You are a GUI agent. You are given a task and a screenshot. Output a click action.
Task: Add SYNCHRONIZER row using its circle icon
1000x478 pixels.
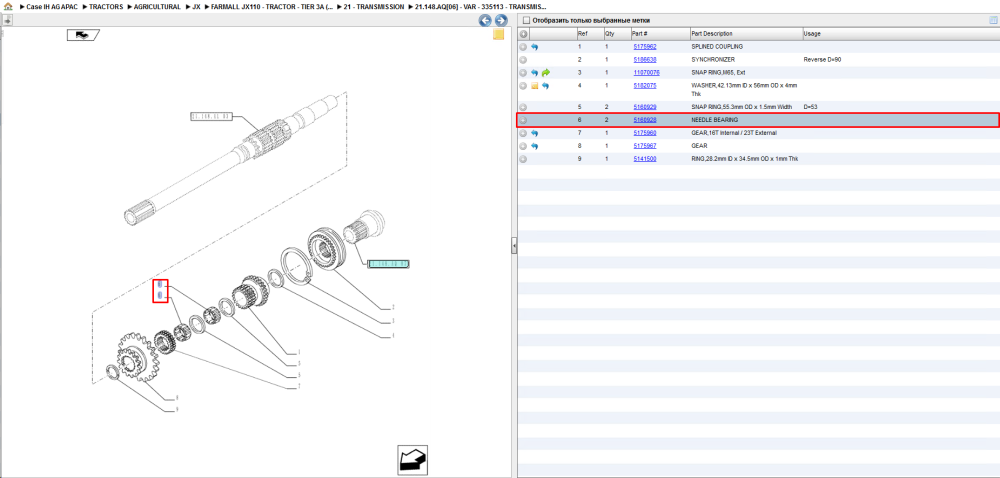tap(523, 60)
